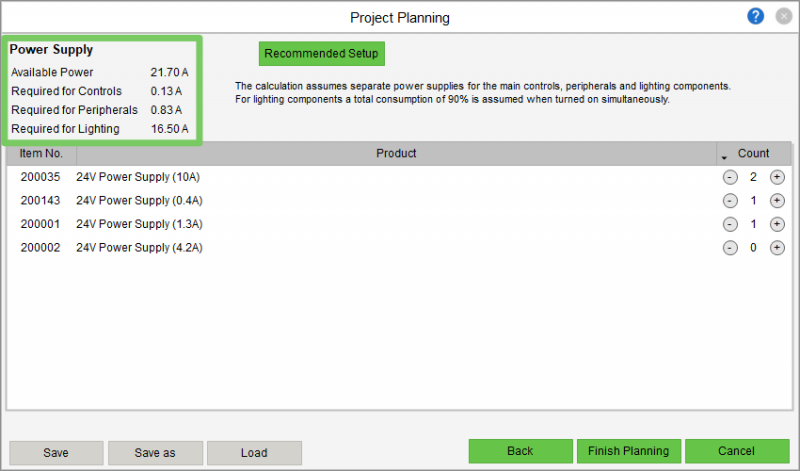
Task: Sort list by Item No. column header
Action: 41,154
